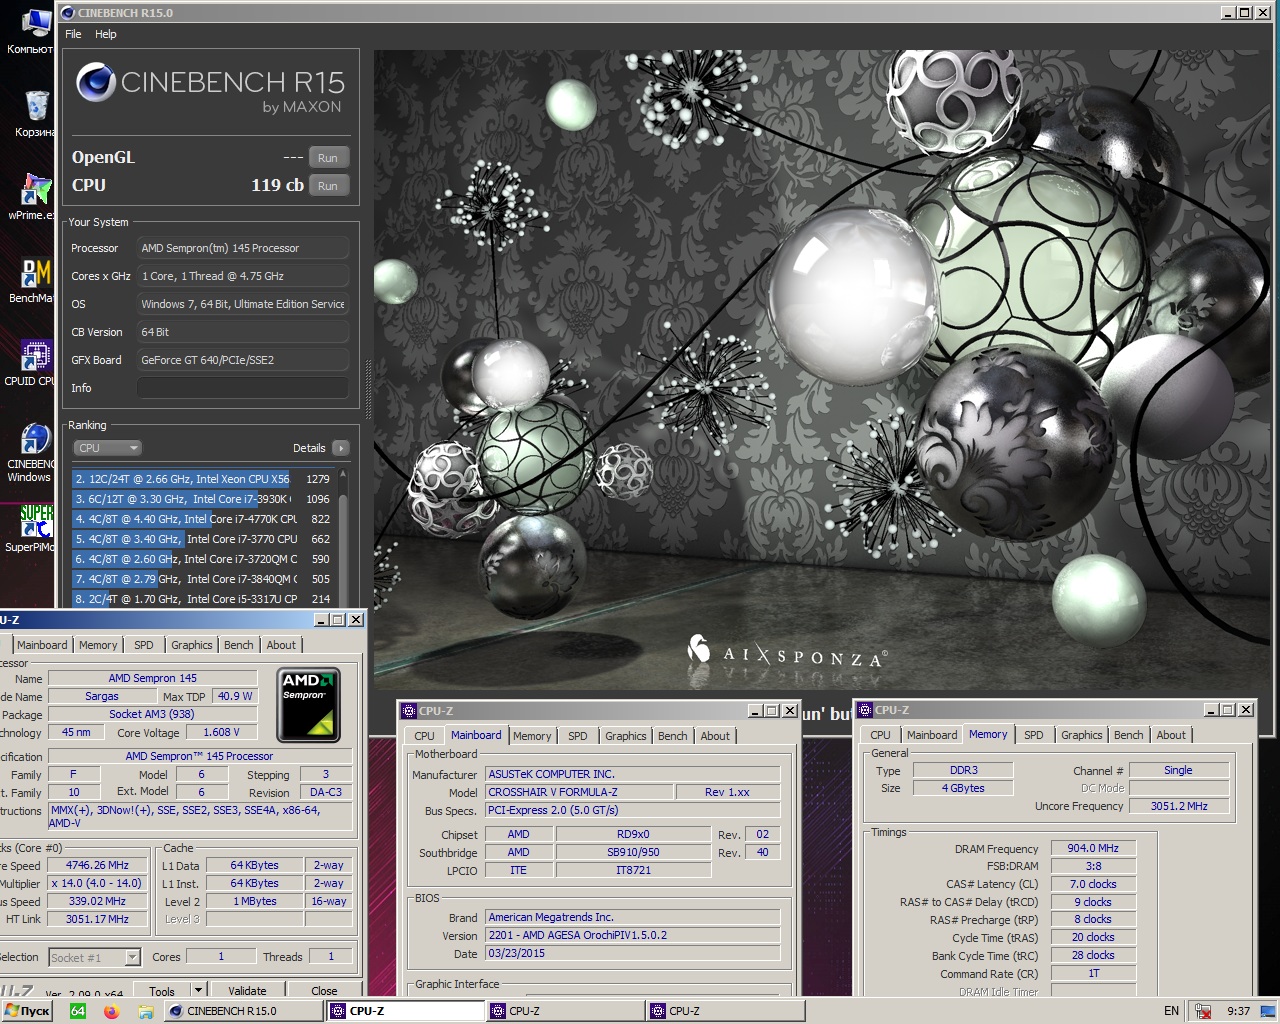Launch Firefox from the taskbar

[111, 1011]
